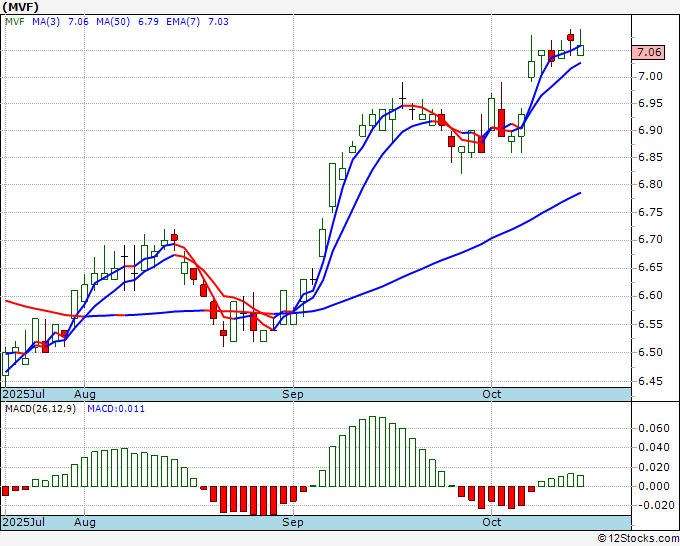Click the 6.90 price axis label
The width and height of the screenshot is (680, 546).
[x=650, y=130]
